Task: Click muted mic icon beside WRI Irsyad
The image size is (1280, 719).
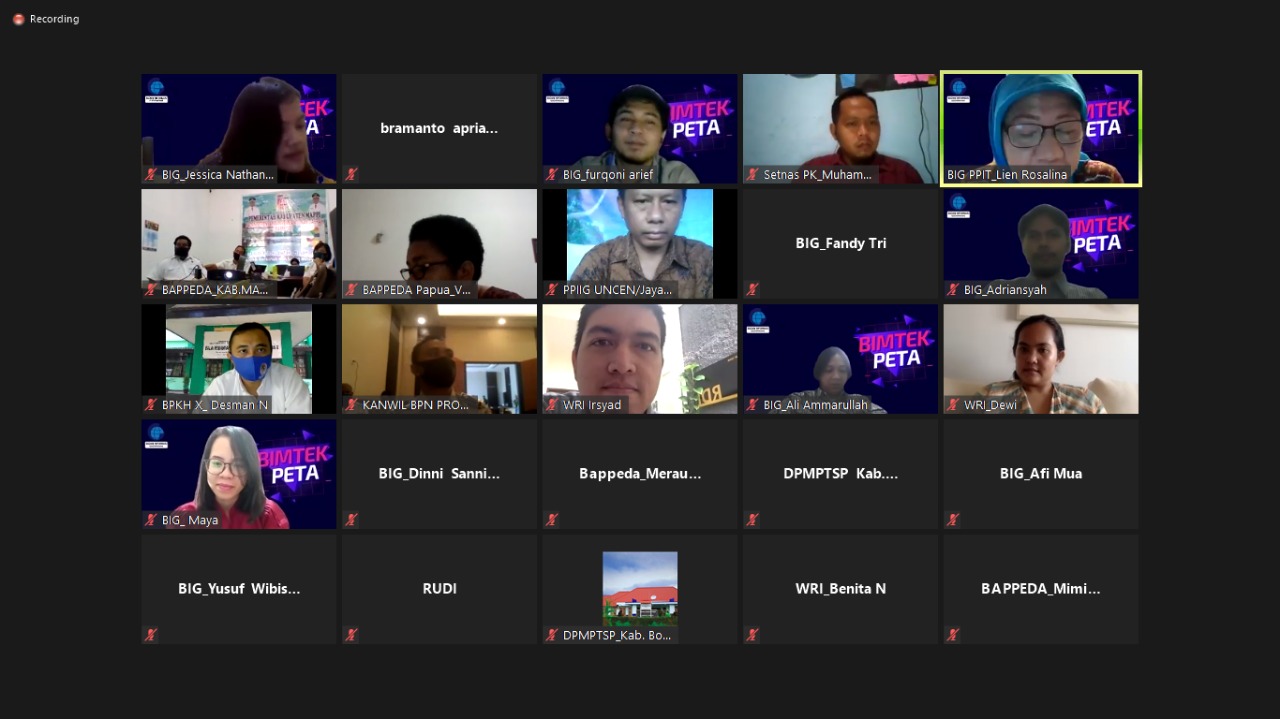Action: click(552, 405)
